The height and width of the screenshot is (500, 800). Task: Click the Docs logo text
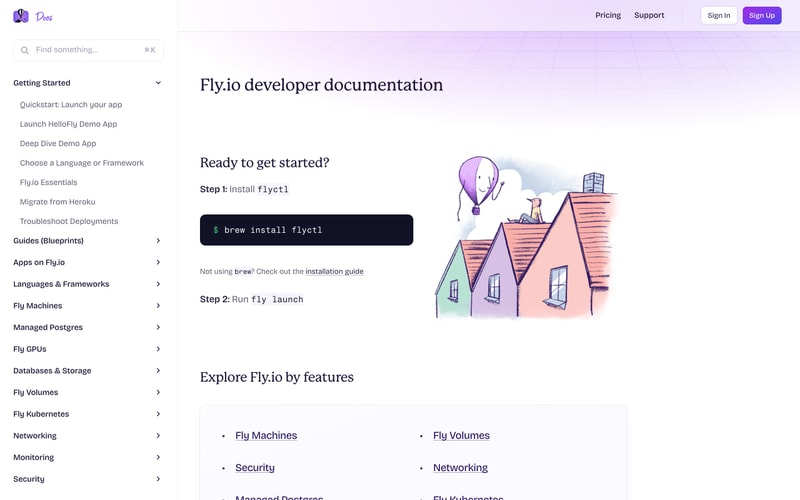[44, 17]
